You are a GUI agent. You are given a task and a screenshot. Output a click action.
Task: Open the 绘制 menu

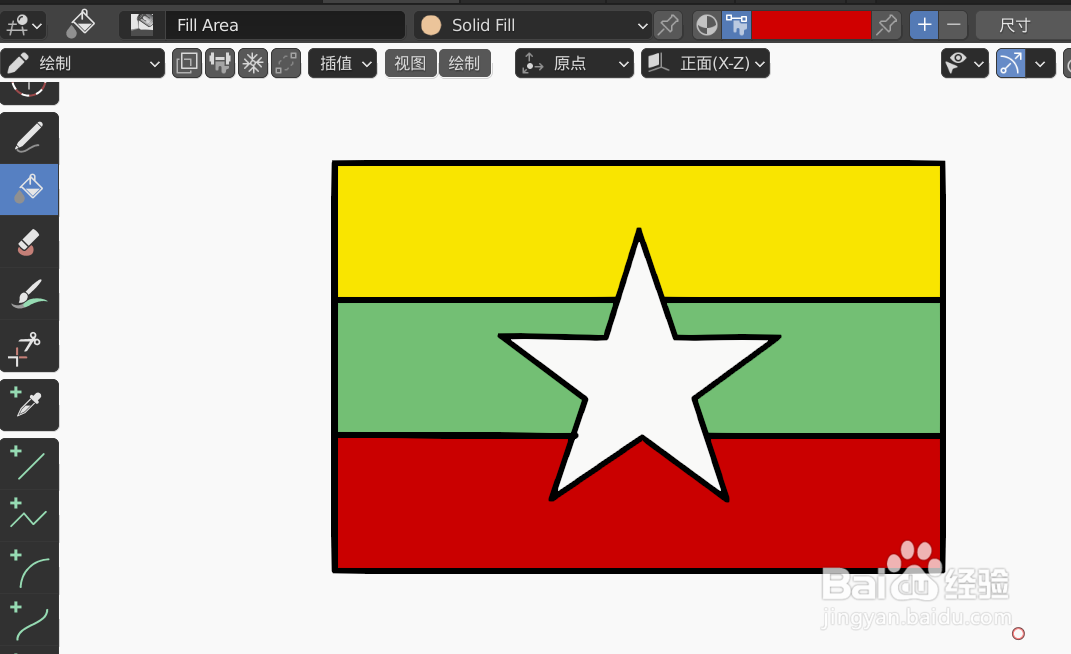[x=464, y=64]
